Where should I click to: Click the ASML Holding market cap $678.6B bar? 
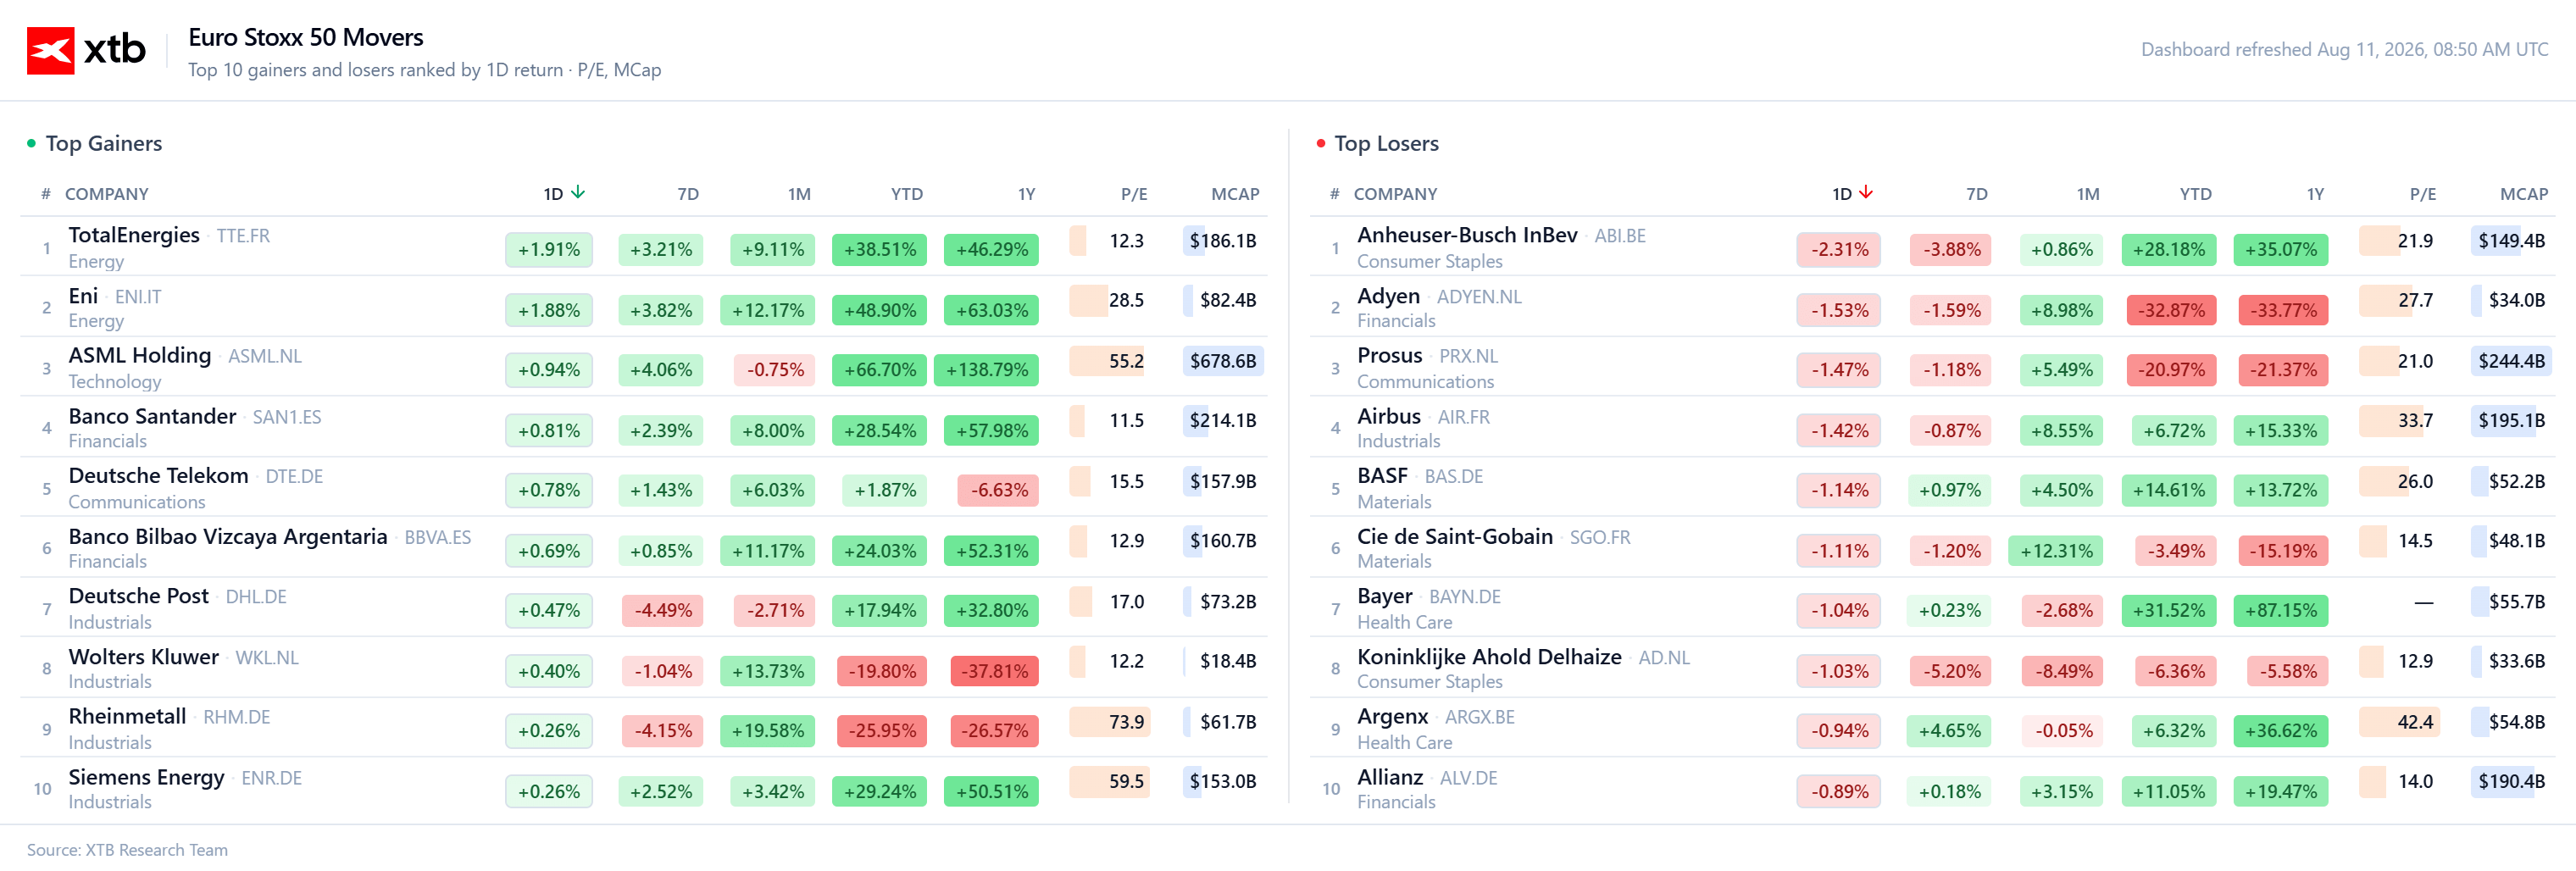1223,361
